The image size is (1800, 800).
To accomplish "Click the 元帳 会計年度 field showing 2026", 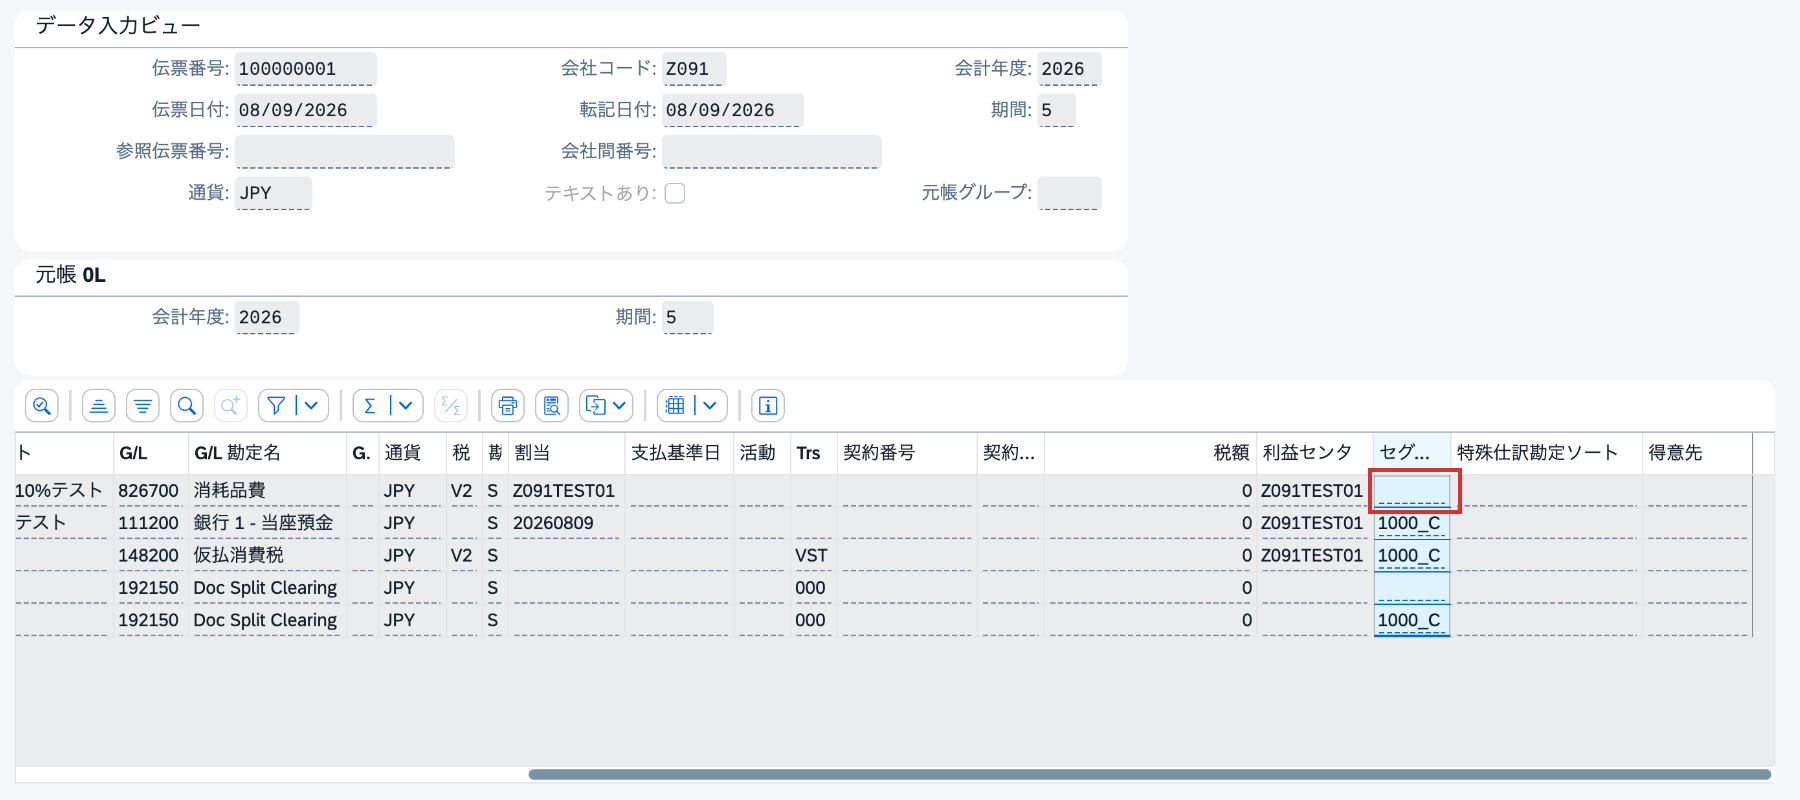I will (x=266, y=317).
